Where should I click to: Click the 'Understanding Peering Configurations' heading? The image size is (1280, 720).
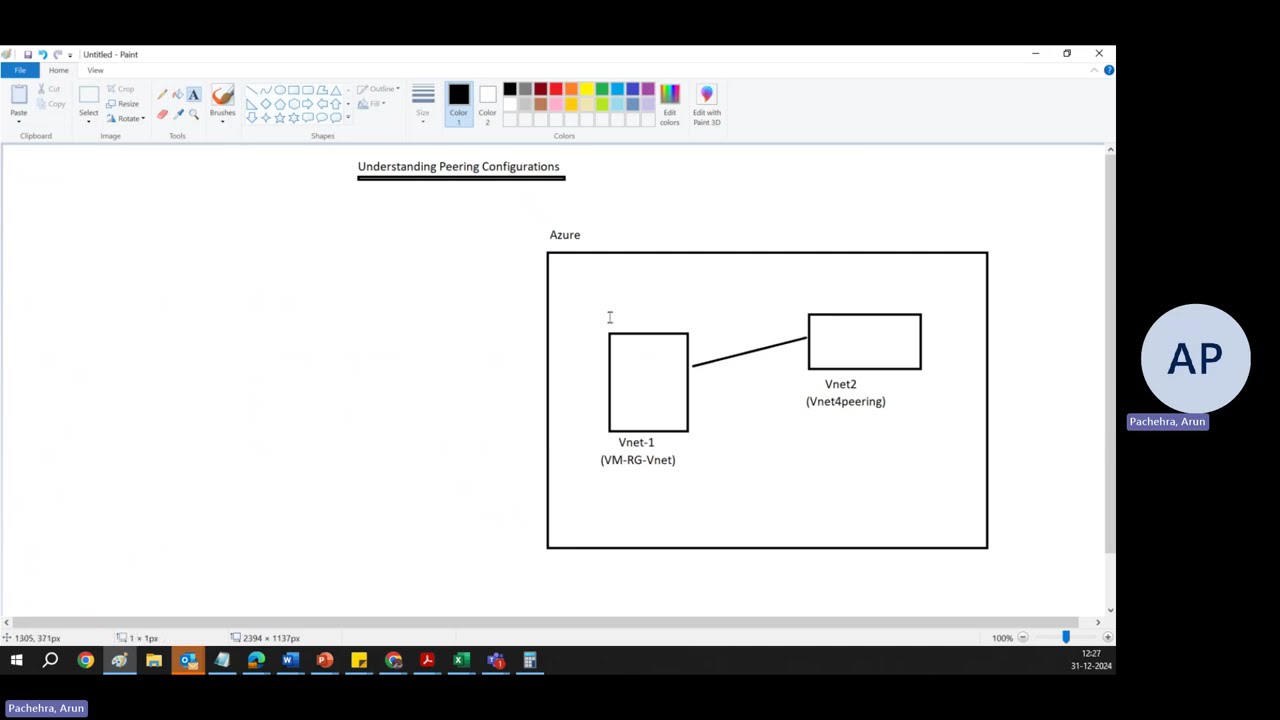[458, 167]
